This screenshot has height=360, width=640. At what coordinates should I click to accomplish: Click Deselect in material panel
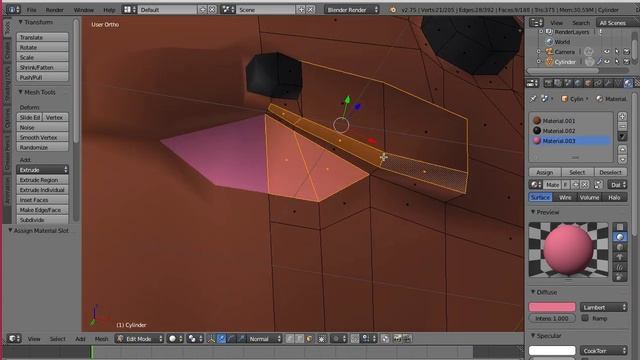(611, 172)
